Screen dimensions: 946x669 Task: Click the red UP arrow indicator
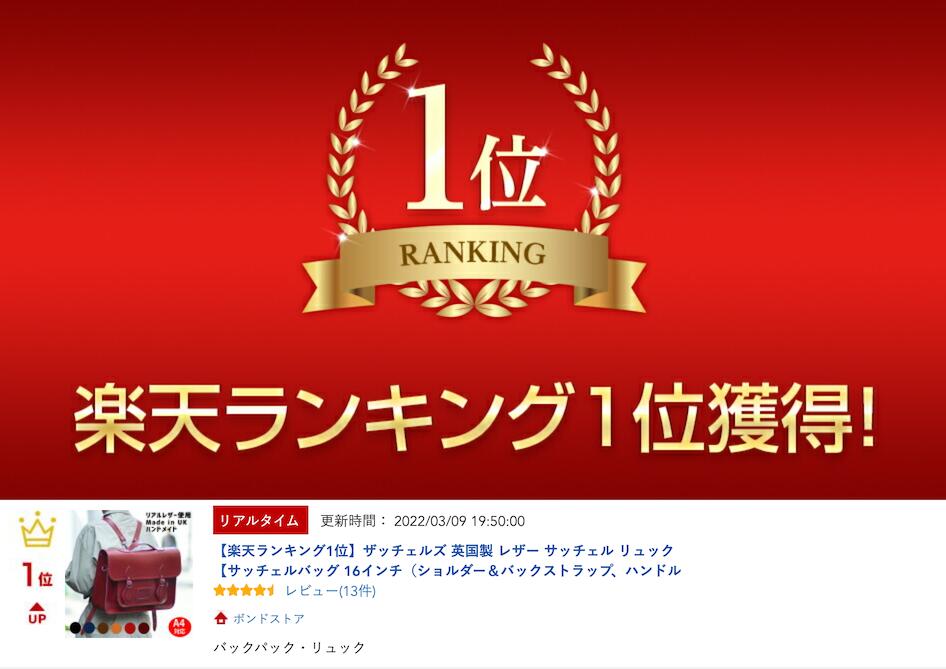click(37, 613)
